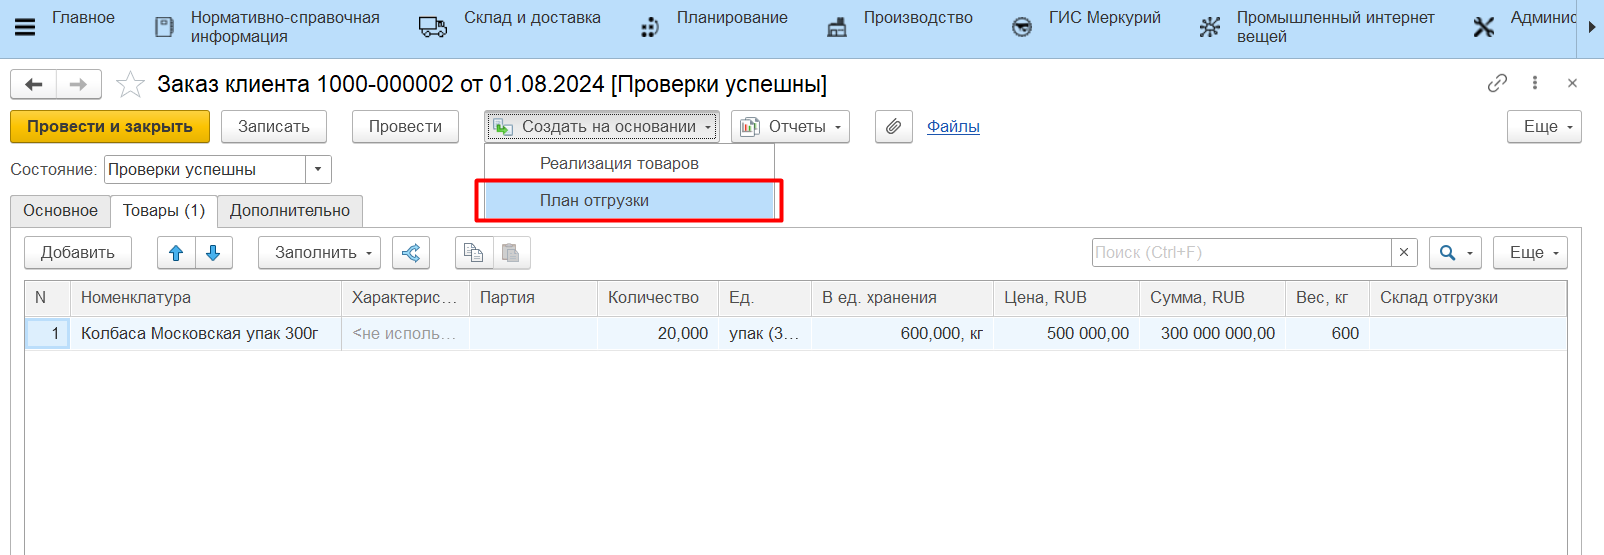Viewport: 1604px width, 555px height.
Task: Expand the Состояние dropdown list
Action: tap(318, 170)
